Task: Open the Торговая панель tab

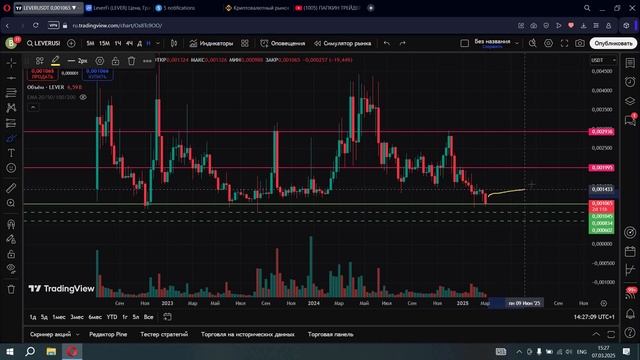Action: (x=331, y=334)
